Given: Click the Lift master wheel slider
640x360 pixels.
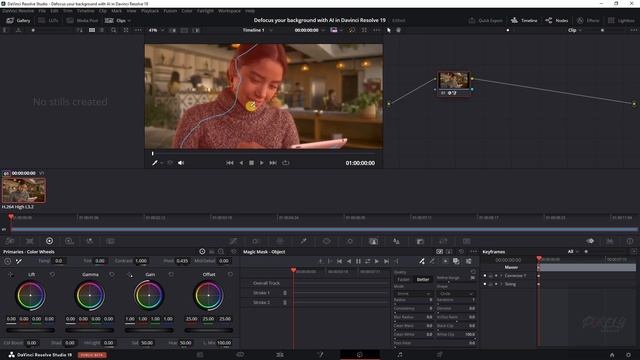Looking at the screenshot, I should 30,330.
